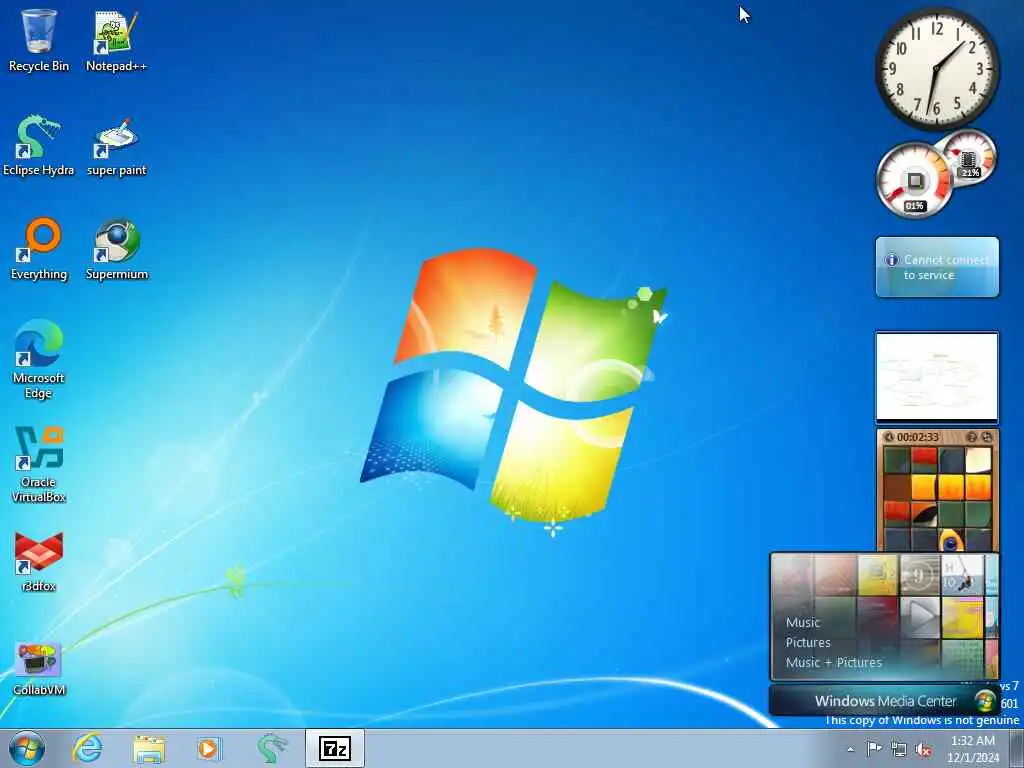
Task: Select the Supermium browser shortcut
Action: coord(116,249)
